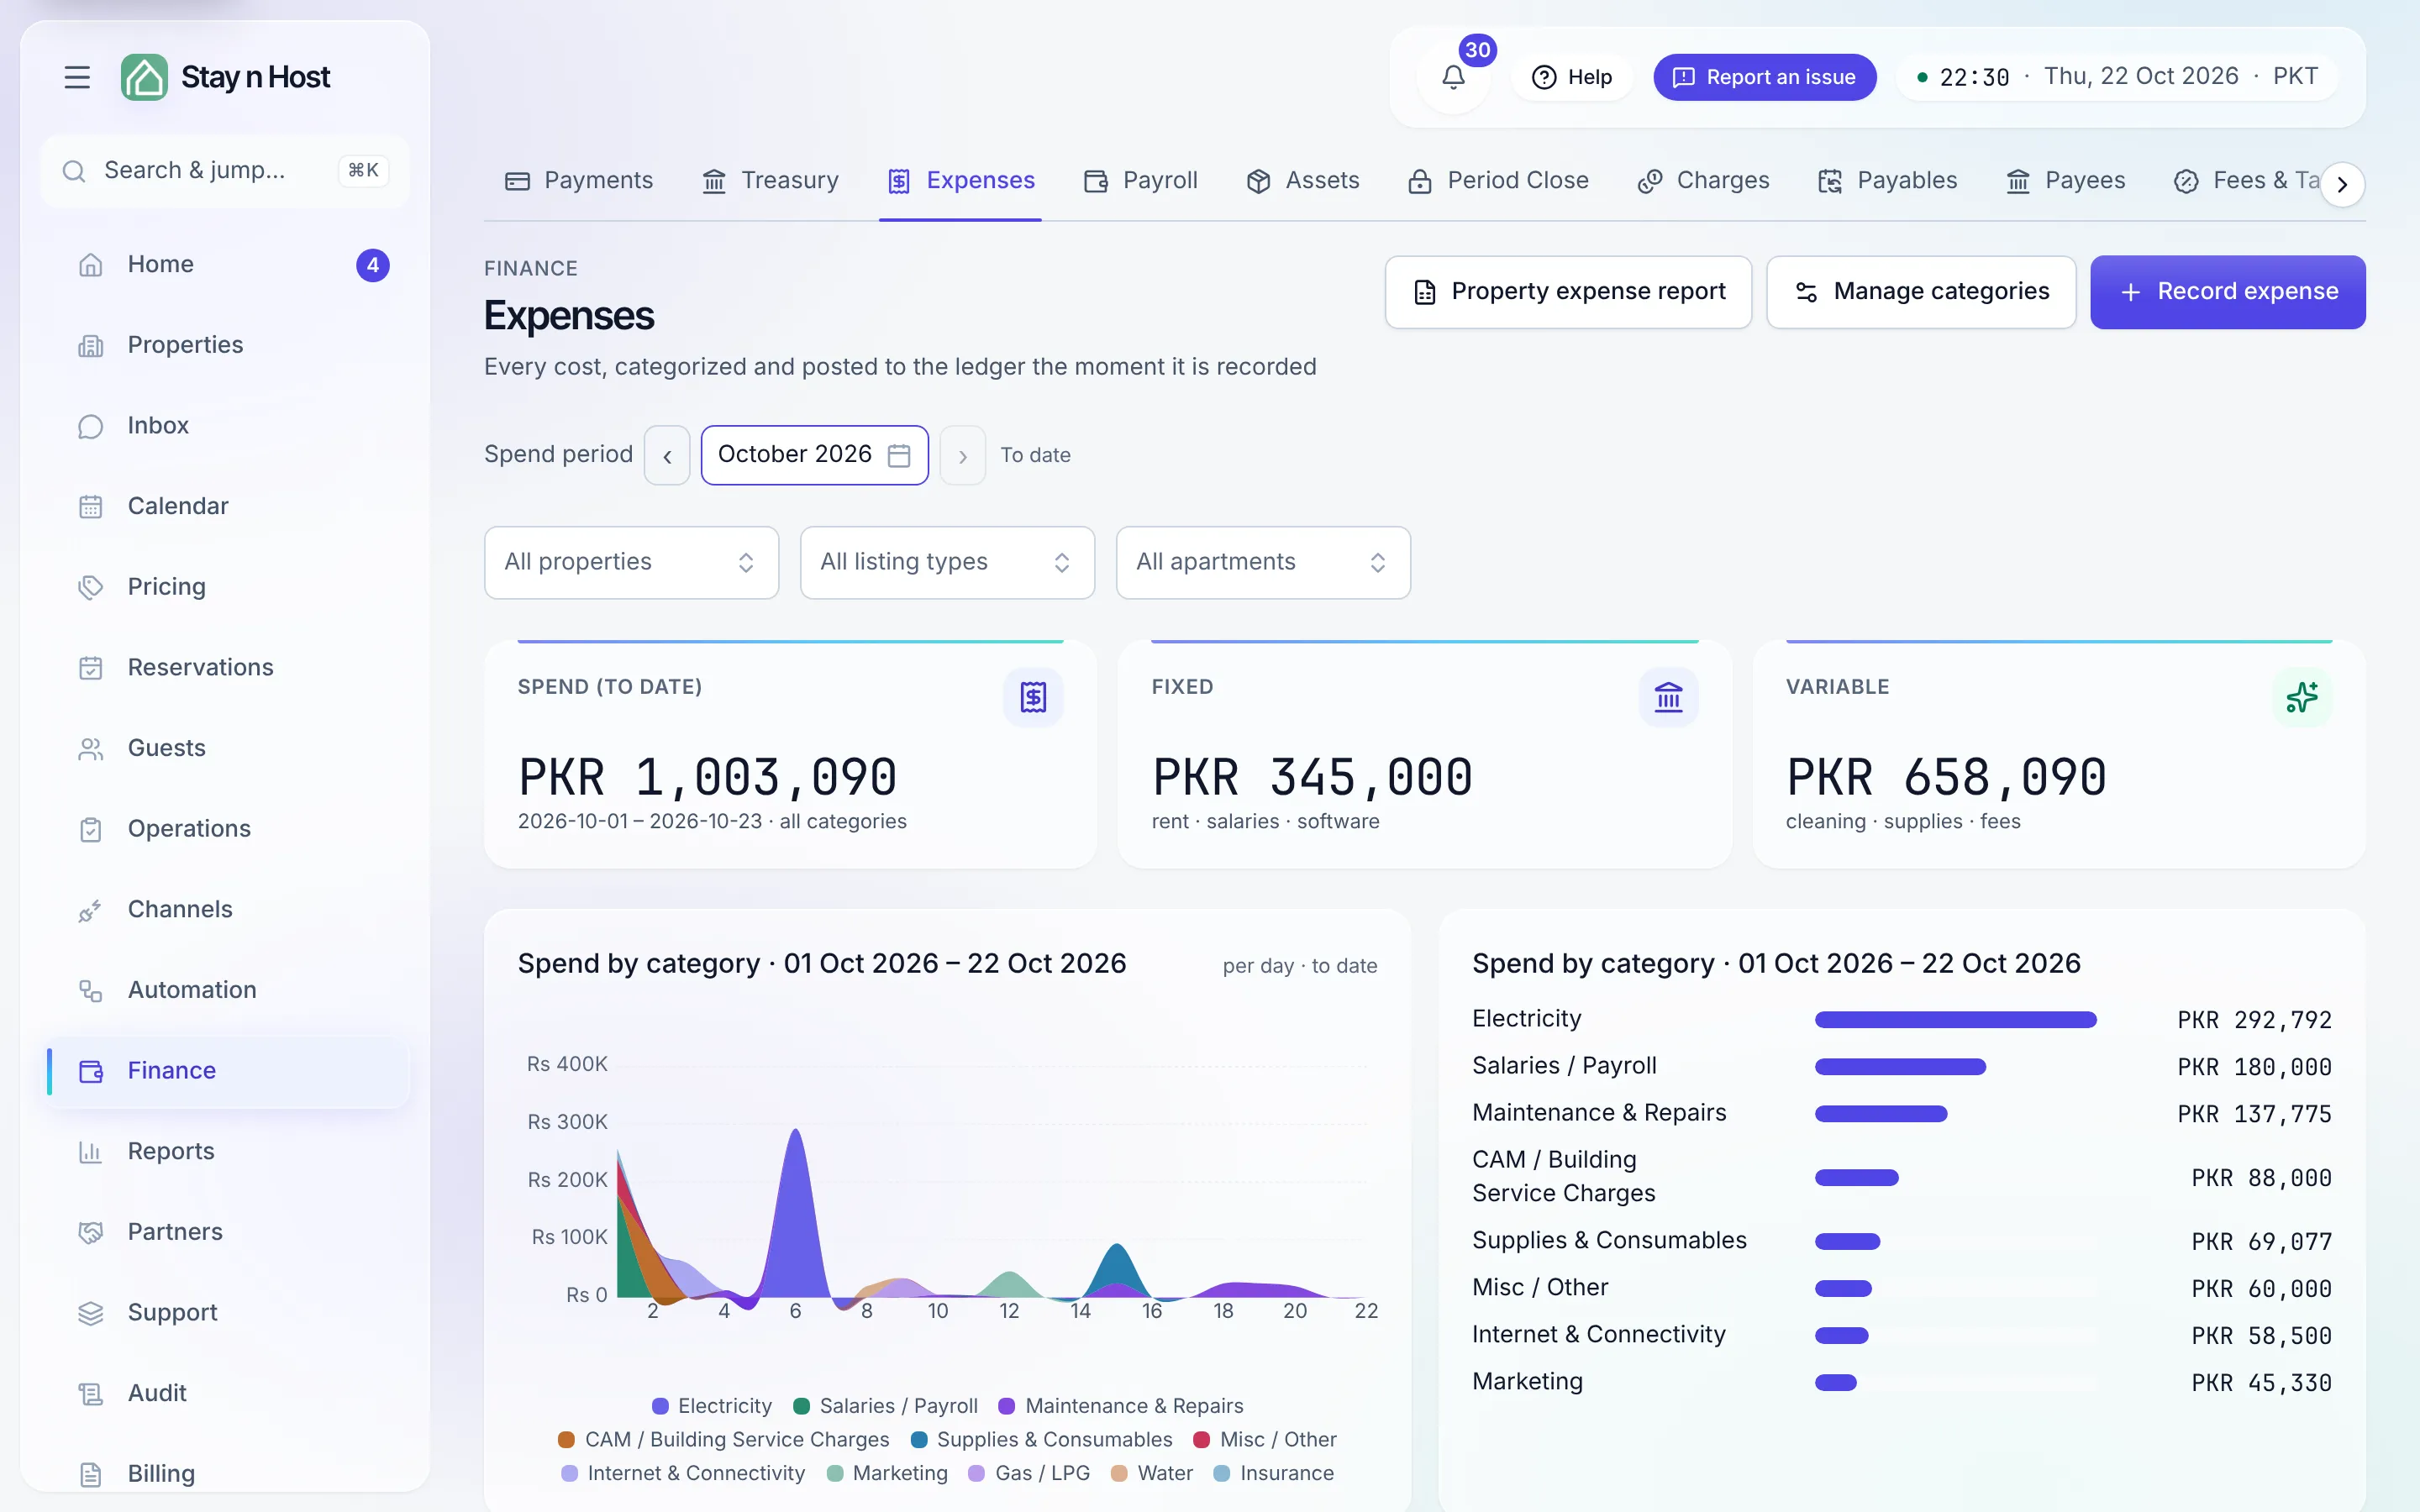Select the Expenses tab
Screen dimensions: 2420x1512
[961, 181]
